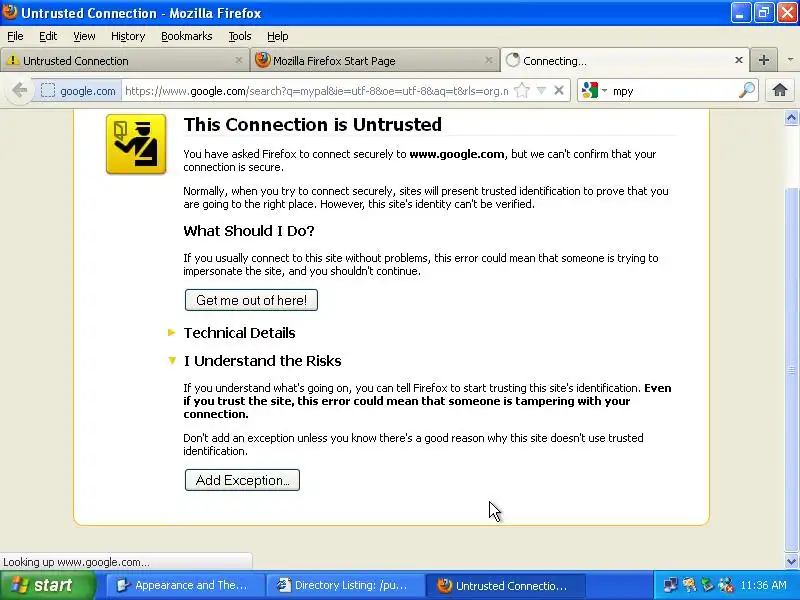The width and height of the screenshot is (800, 600).
Task: Open the Windows Start menu
Action: point(48,585)
